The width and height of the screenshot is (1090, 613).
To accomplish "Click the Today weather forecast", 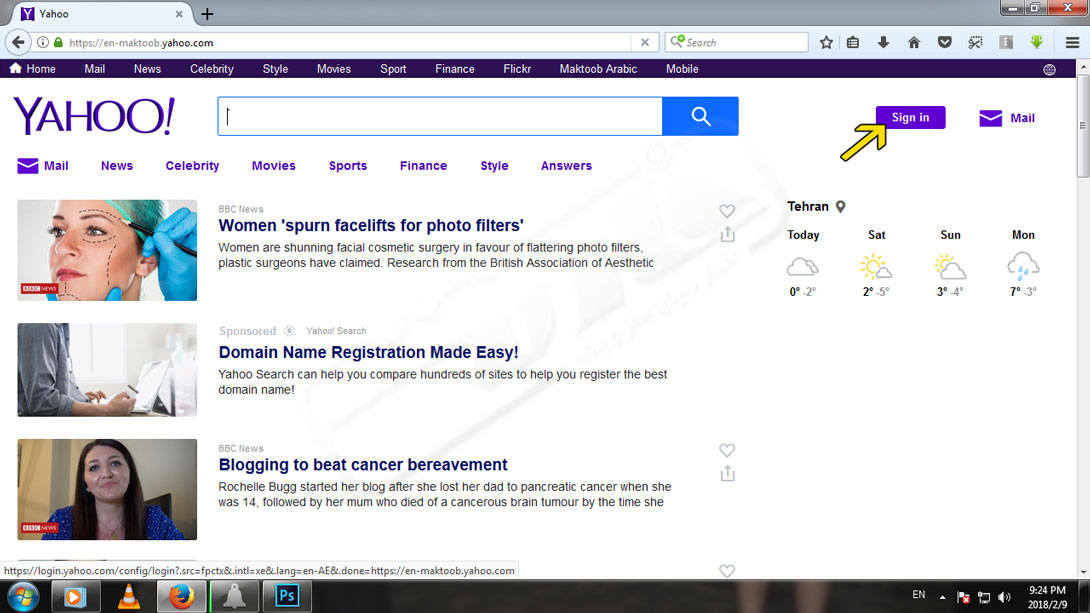I will pyautogui.click(x=803, y=263).
